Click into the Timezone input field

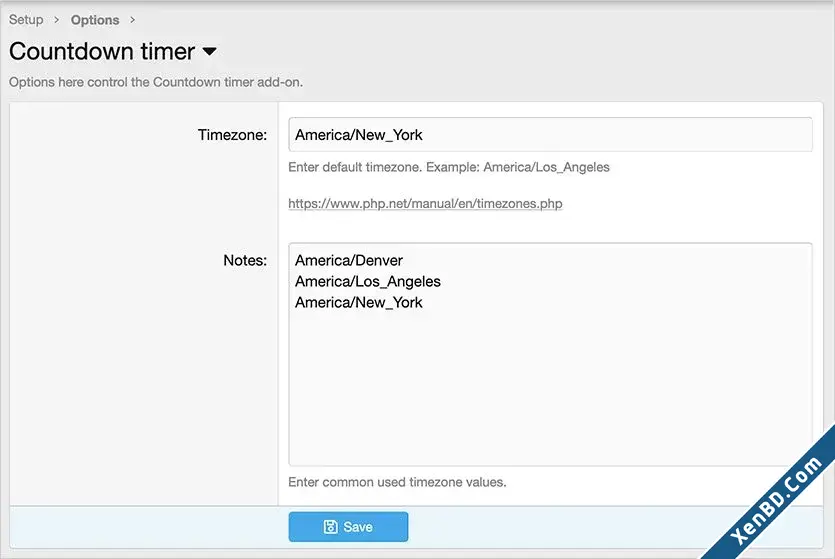(x=550, y=135)
